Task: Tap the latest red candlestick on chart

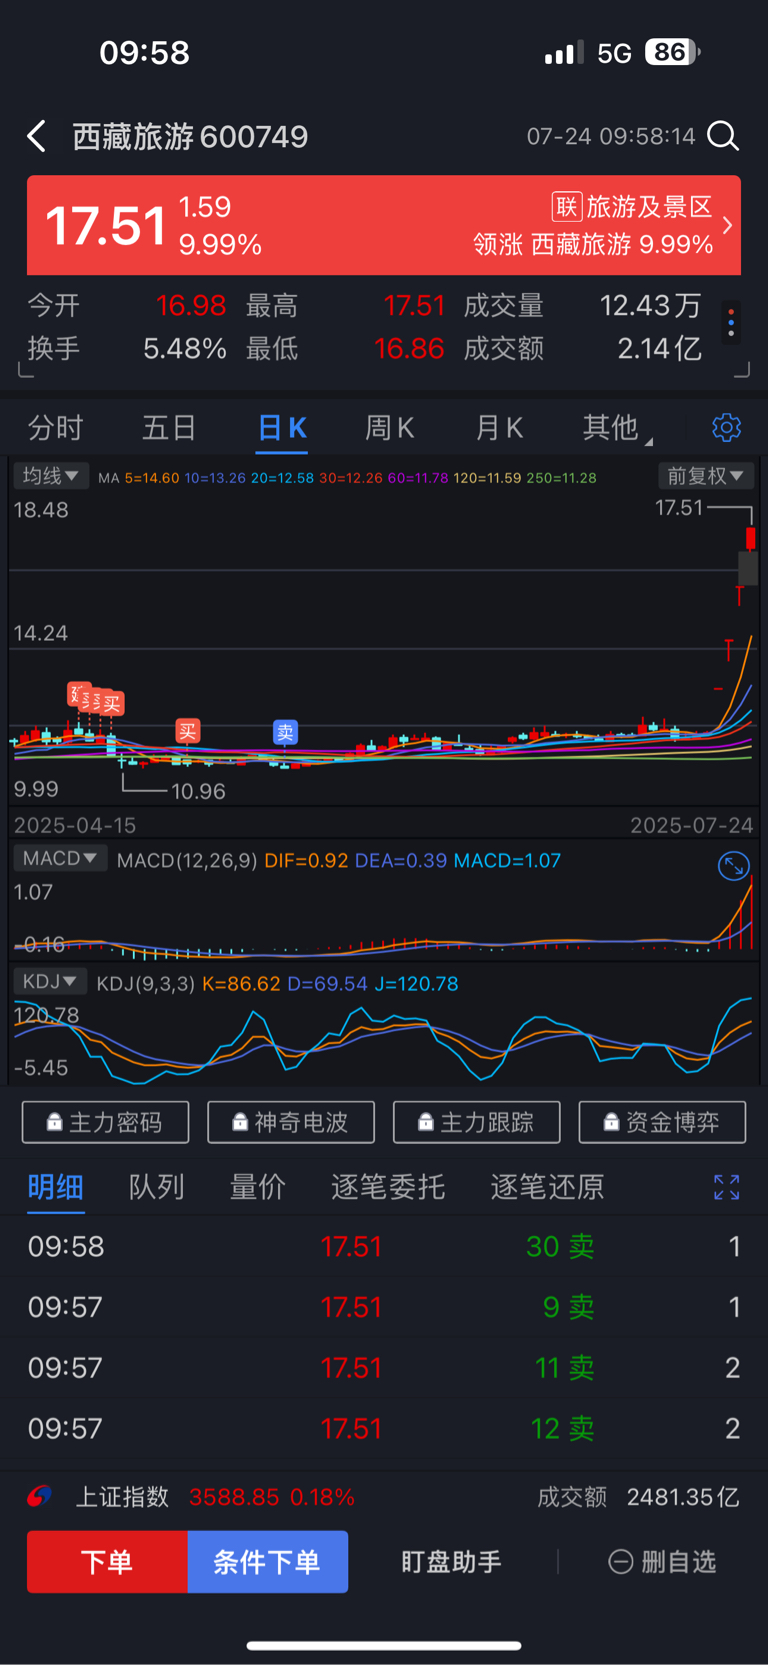Action: [x=750, y=539]
